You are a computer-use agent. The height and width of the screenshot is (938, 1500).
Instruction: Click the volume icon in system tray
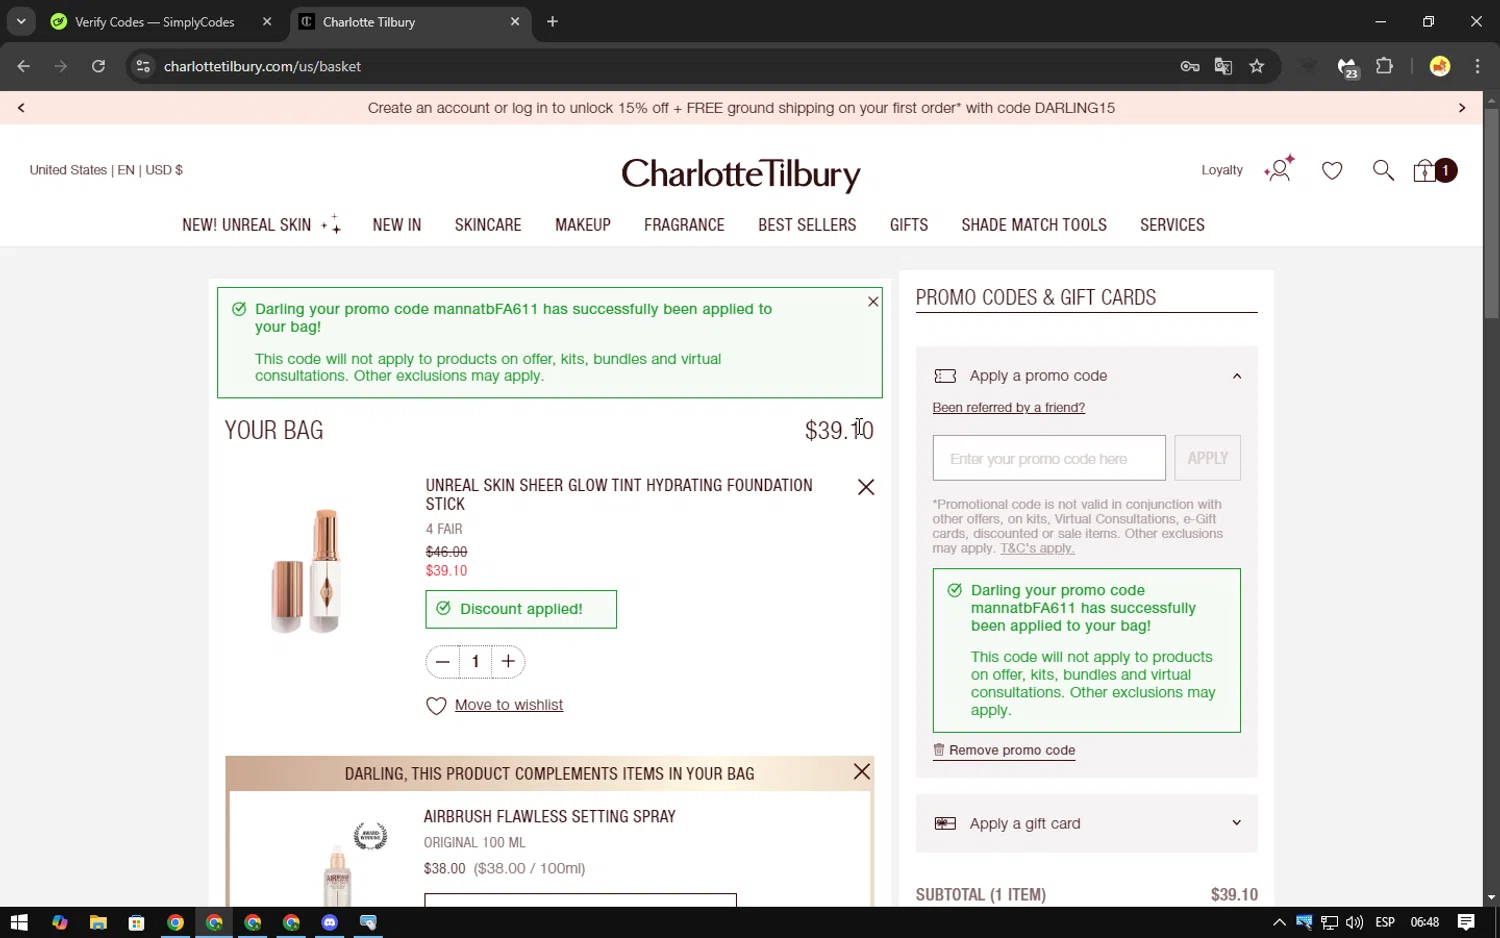[1355, 922]
